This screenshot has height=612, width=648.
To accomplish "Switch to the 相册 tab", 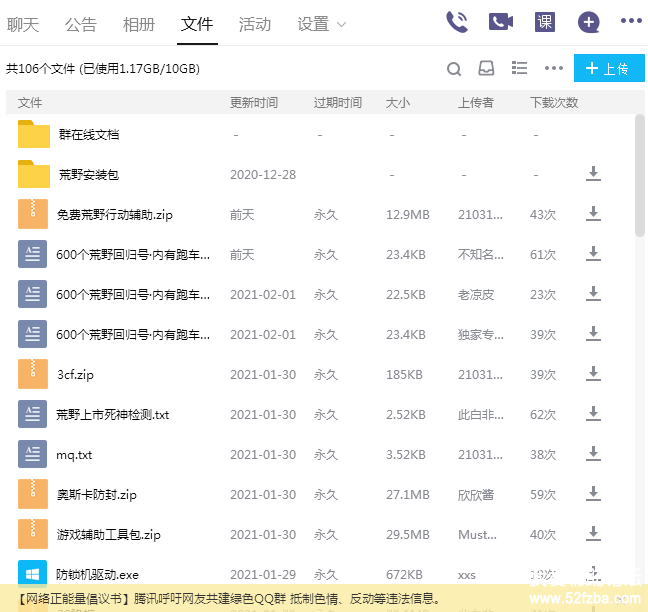I will [139, 24].
